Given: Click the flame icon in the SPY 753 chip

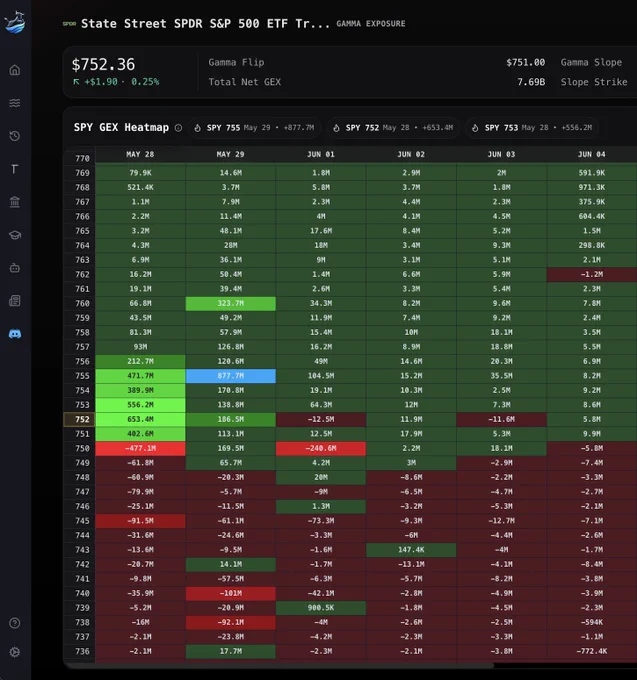Looking at the screenshot, I should pyautogui.click(x=475, y=128).
